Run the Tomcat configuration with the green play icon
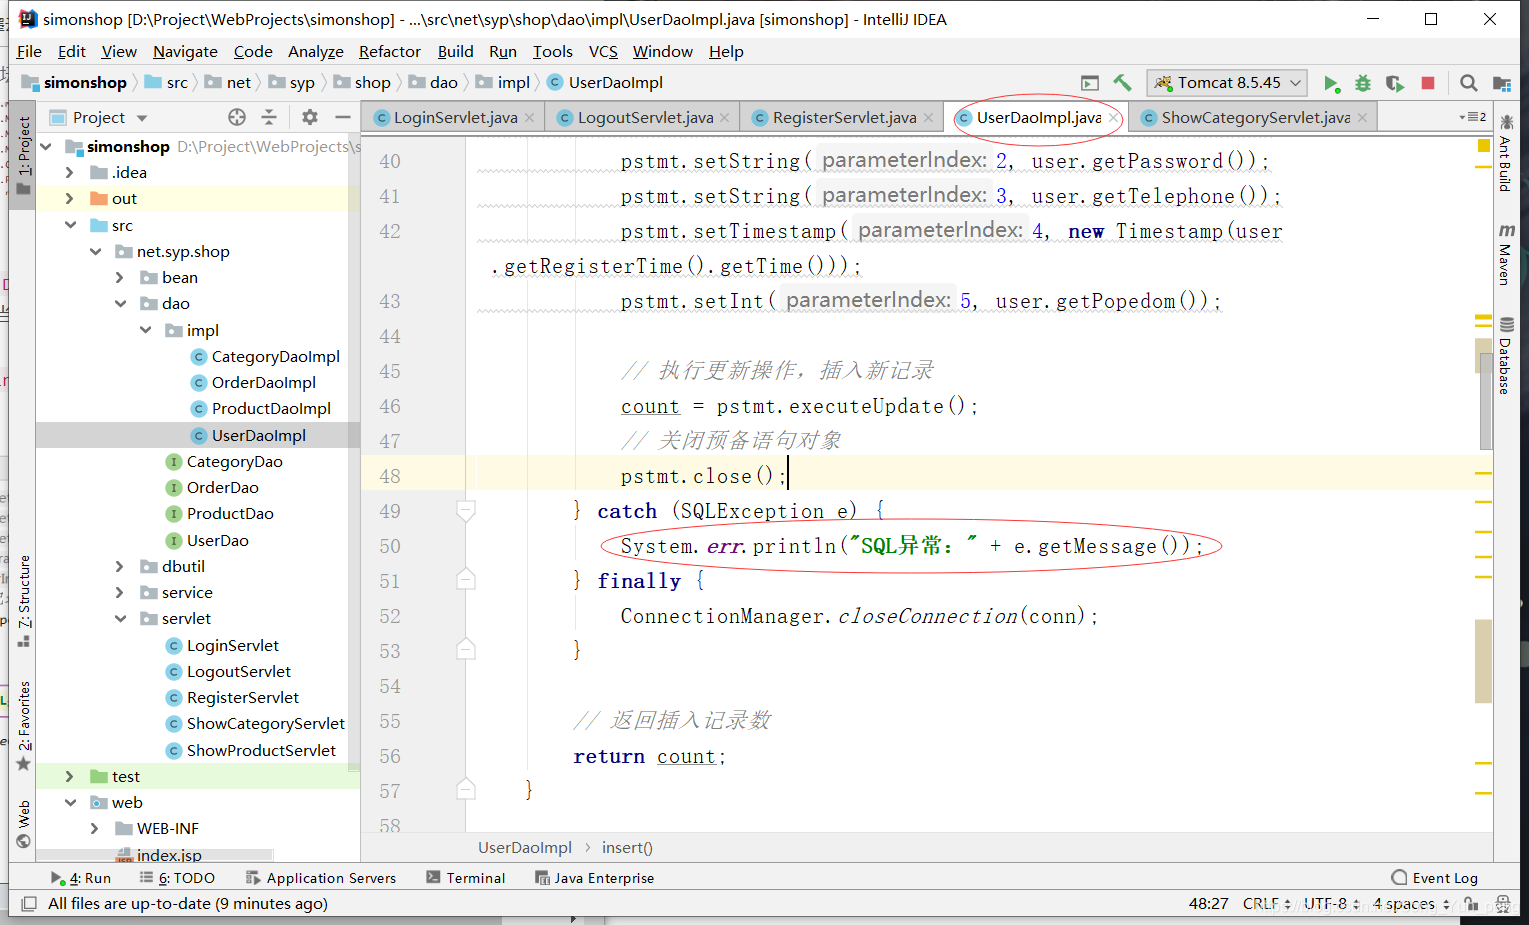The height and width of the screenshot is (925, 1529). point(1331,83)
